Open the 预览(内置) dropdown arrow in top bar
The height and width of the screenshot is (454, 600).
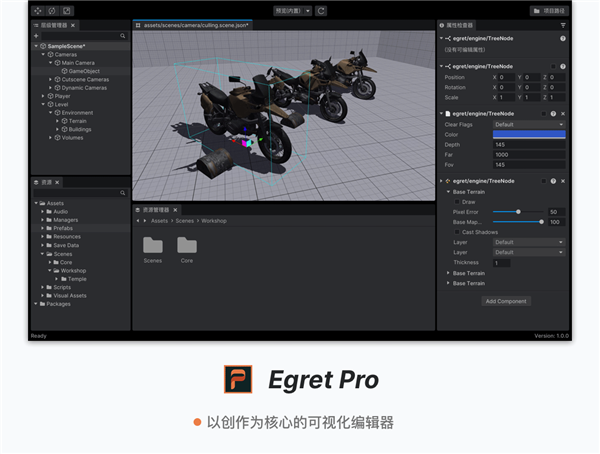(x=308, y=11)
